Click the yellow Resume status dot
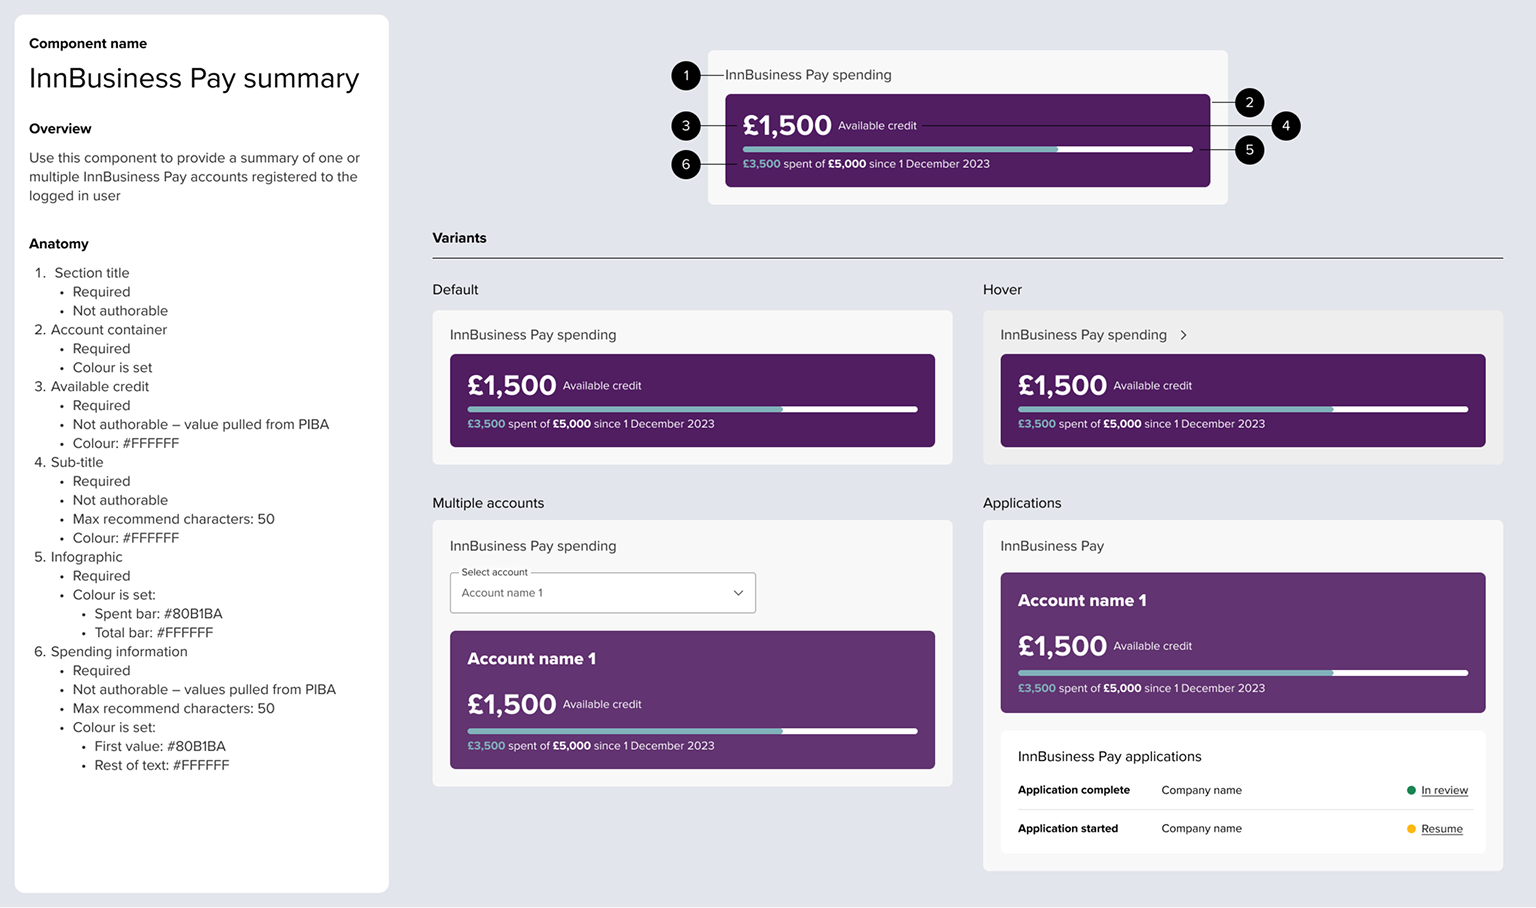Image resolution: width=1536 pixels, height=908 pixels. click(1411, 829)
